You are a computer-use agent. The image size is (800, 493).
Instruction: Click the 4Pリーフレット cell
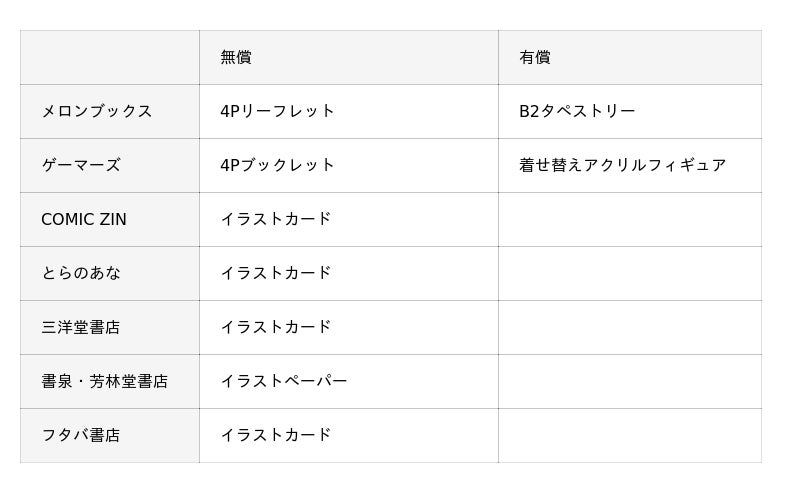tap(278, 112)
